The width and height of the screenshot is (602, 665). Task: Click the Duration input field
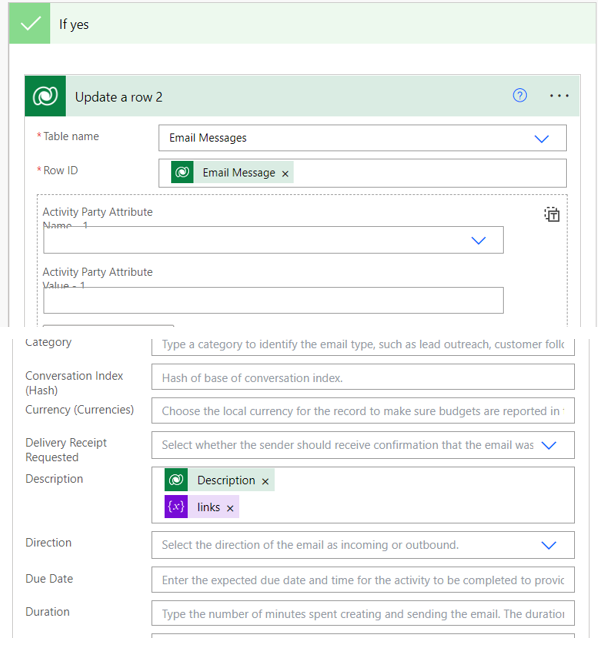(x=363, y=613)
